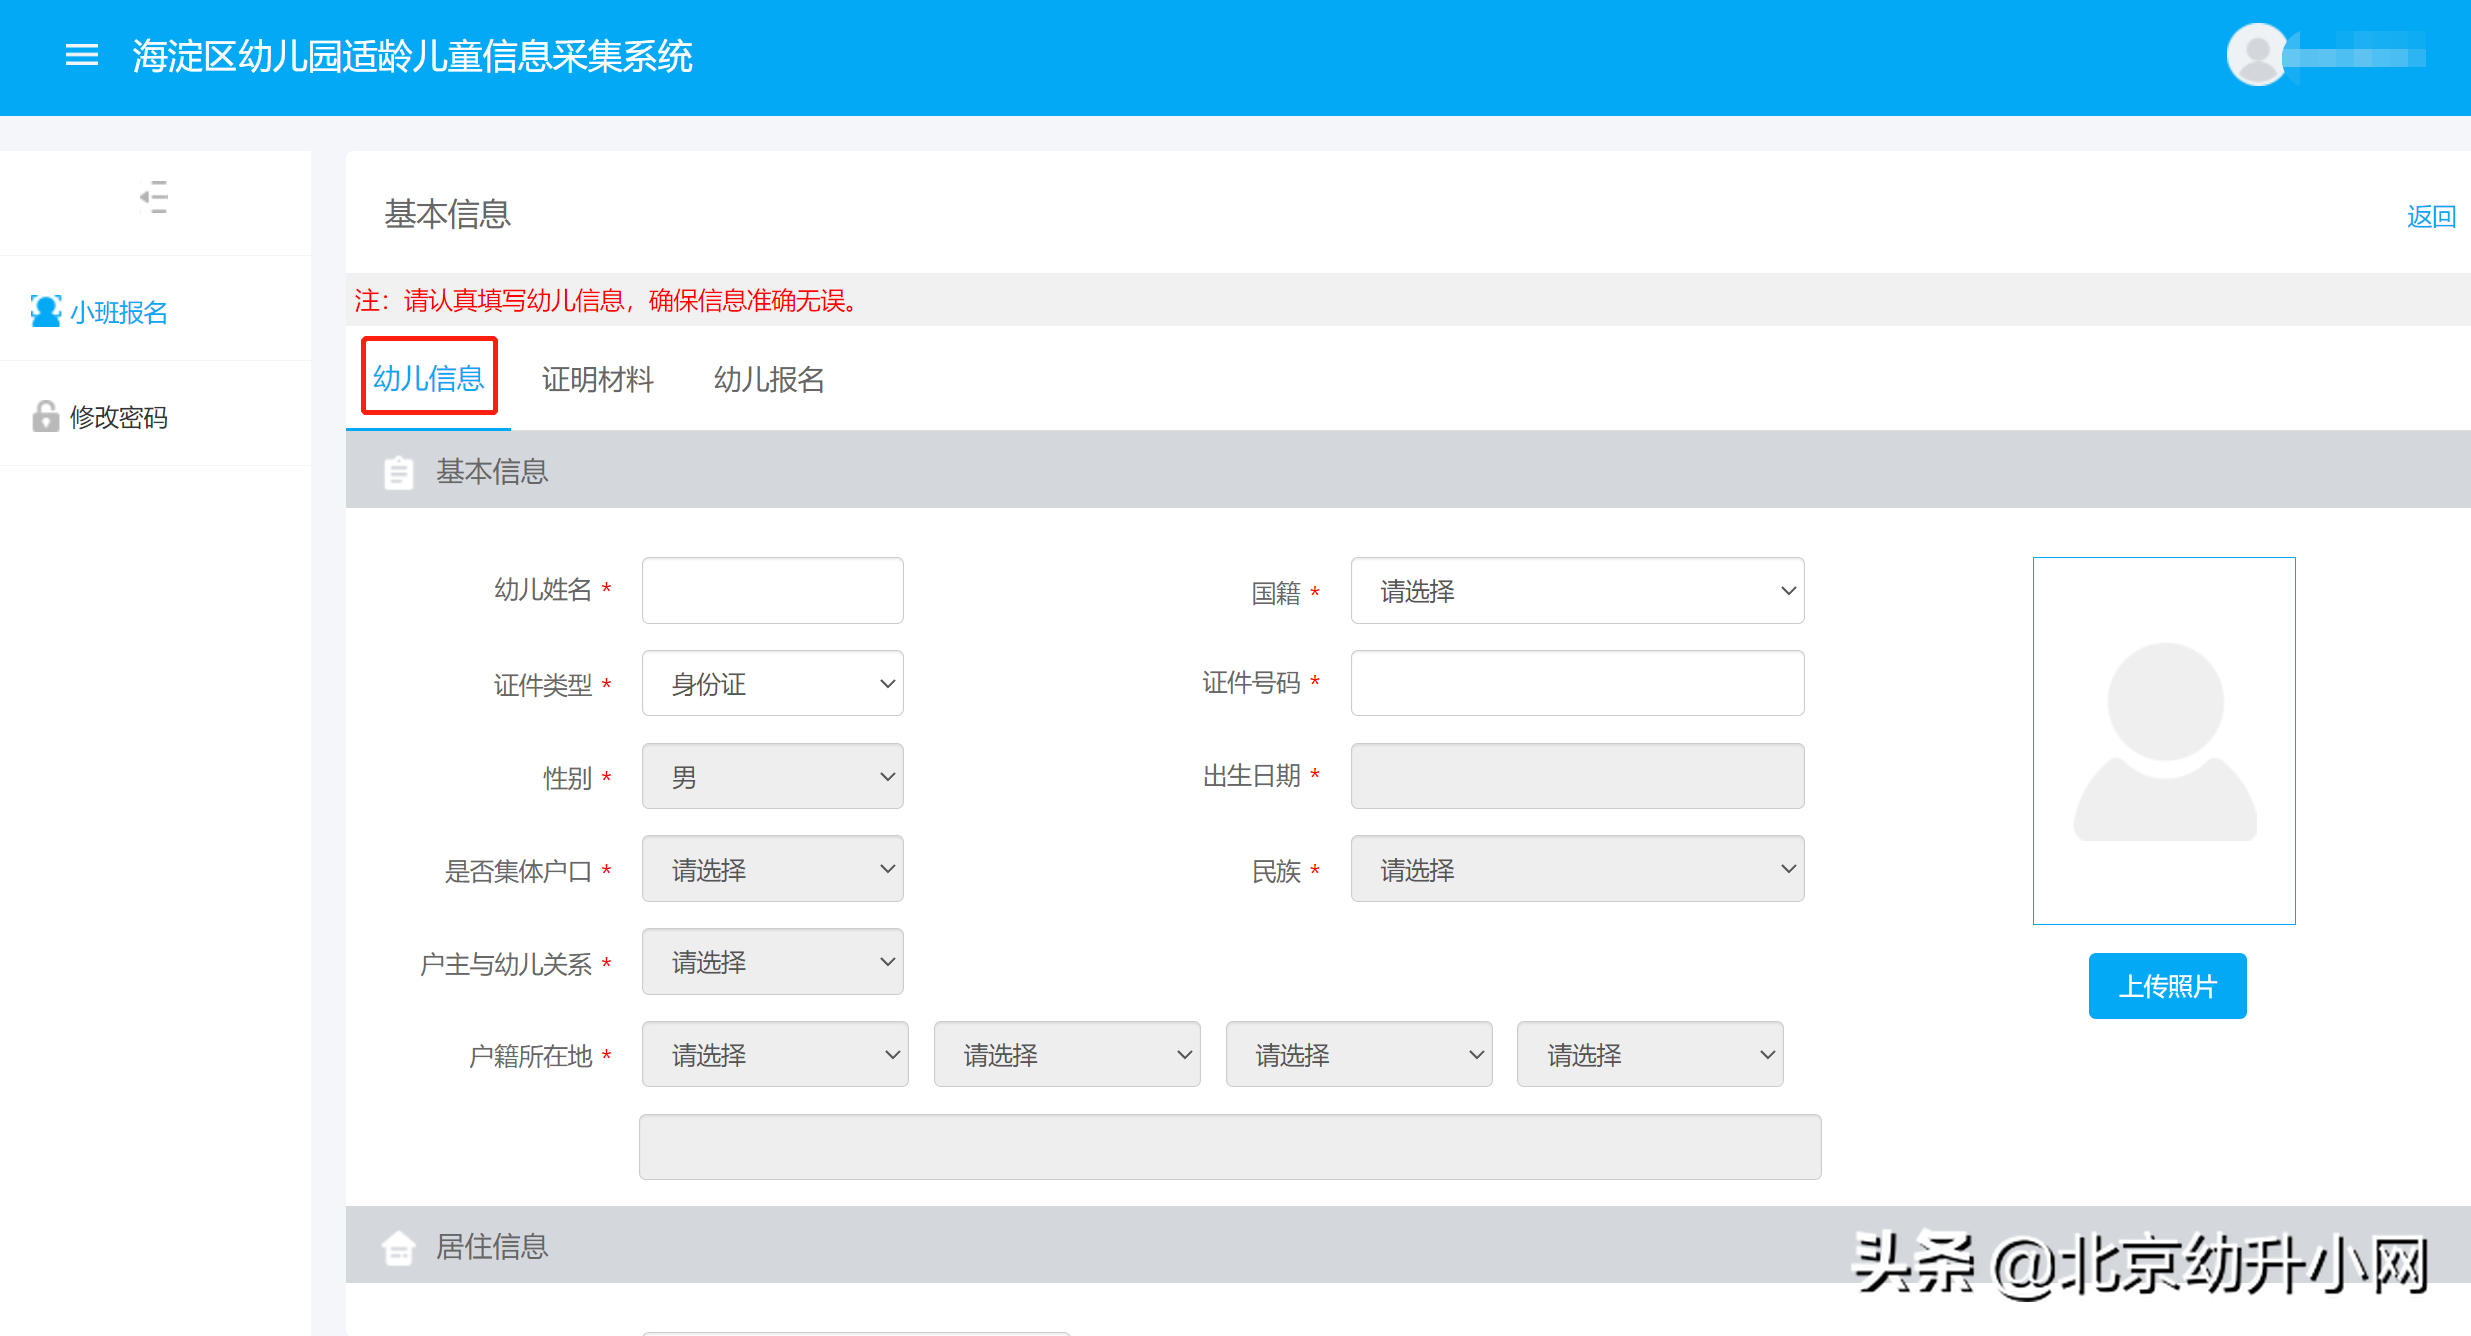The height and width of the screenshot is (1336, 2471).
Task: Click the user avatar icon in header
Action: point(2257,55)
